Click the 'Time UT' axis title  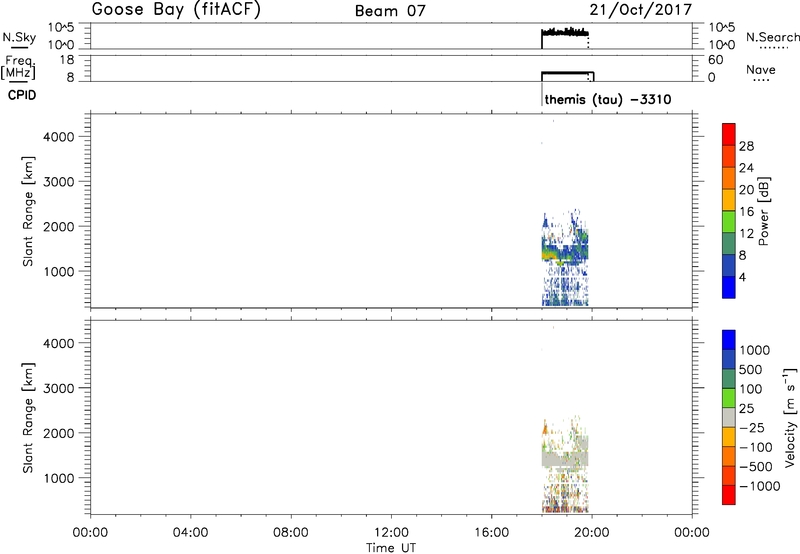click(x=391, y=548)
